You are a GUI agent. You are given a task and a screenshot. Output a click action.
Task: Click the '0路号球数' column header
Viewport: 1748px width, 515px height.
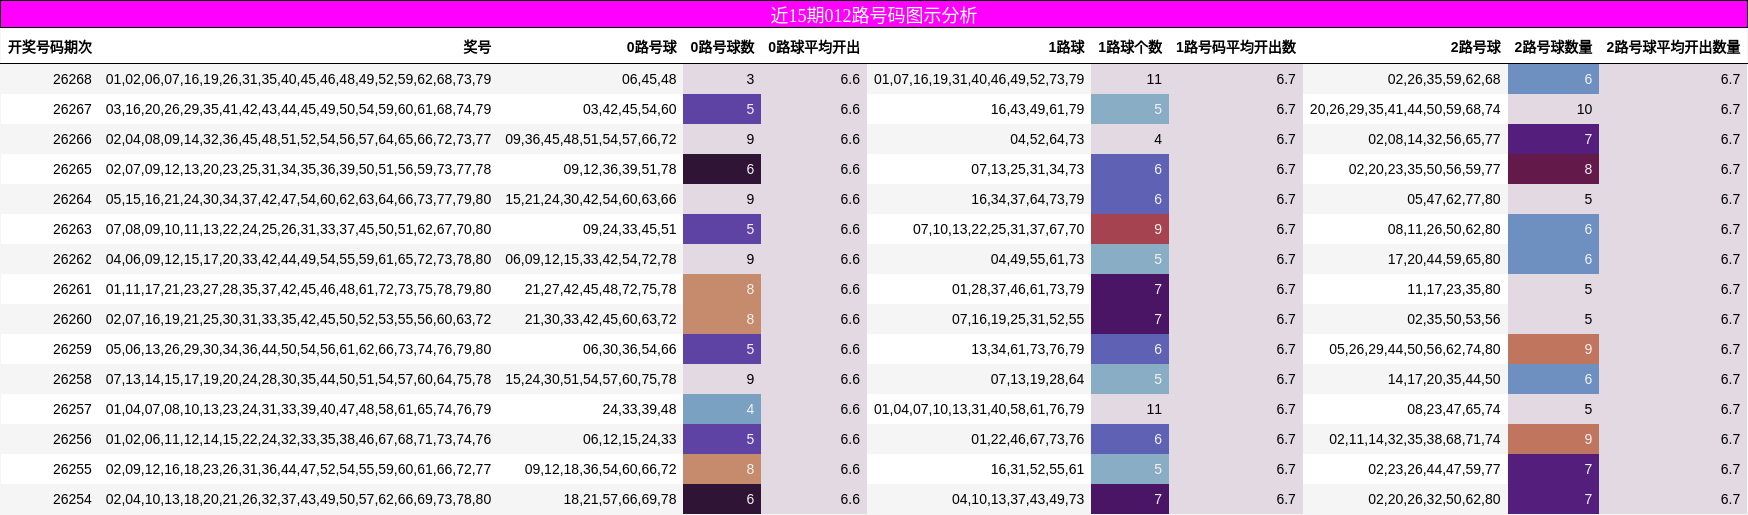click(722, 47)
